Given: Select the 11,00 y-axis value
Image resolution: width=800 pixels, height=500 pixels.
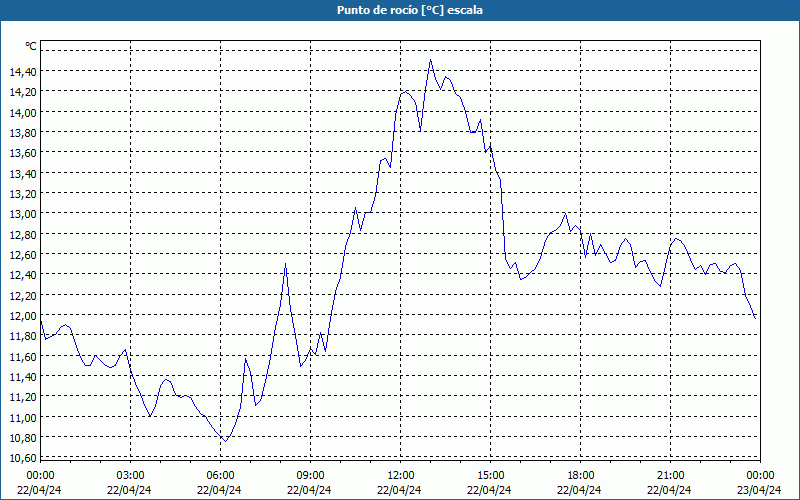Looking at the screenshot, I should coord(23,418).
